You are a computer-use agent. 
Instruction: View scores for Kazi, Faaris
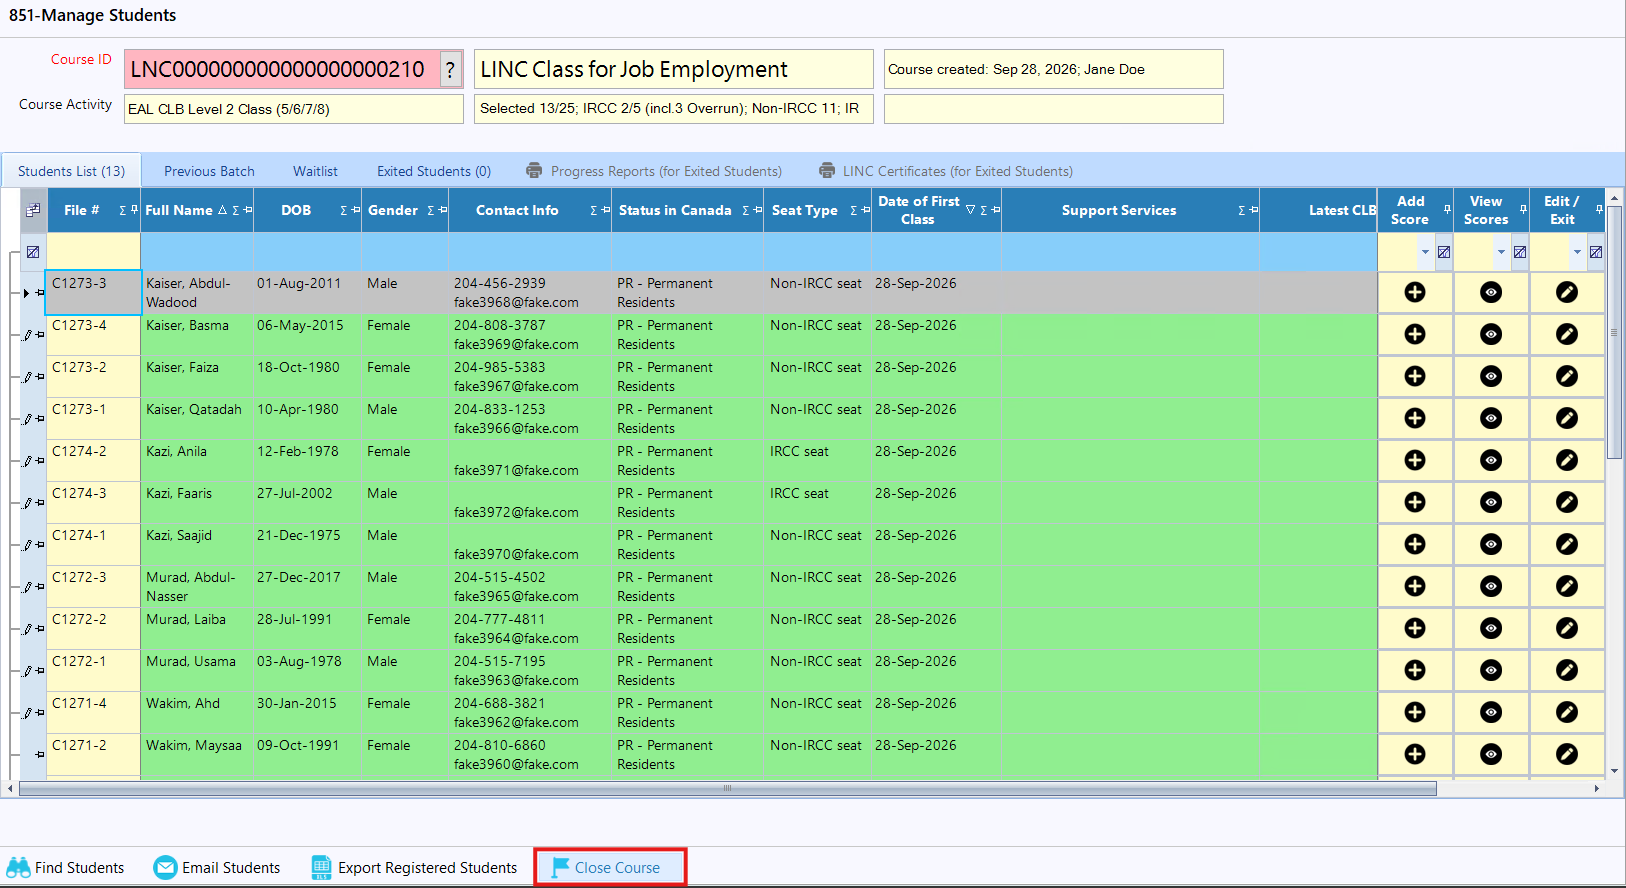(x=1491, y=502)
